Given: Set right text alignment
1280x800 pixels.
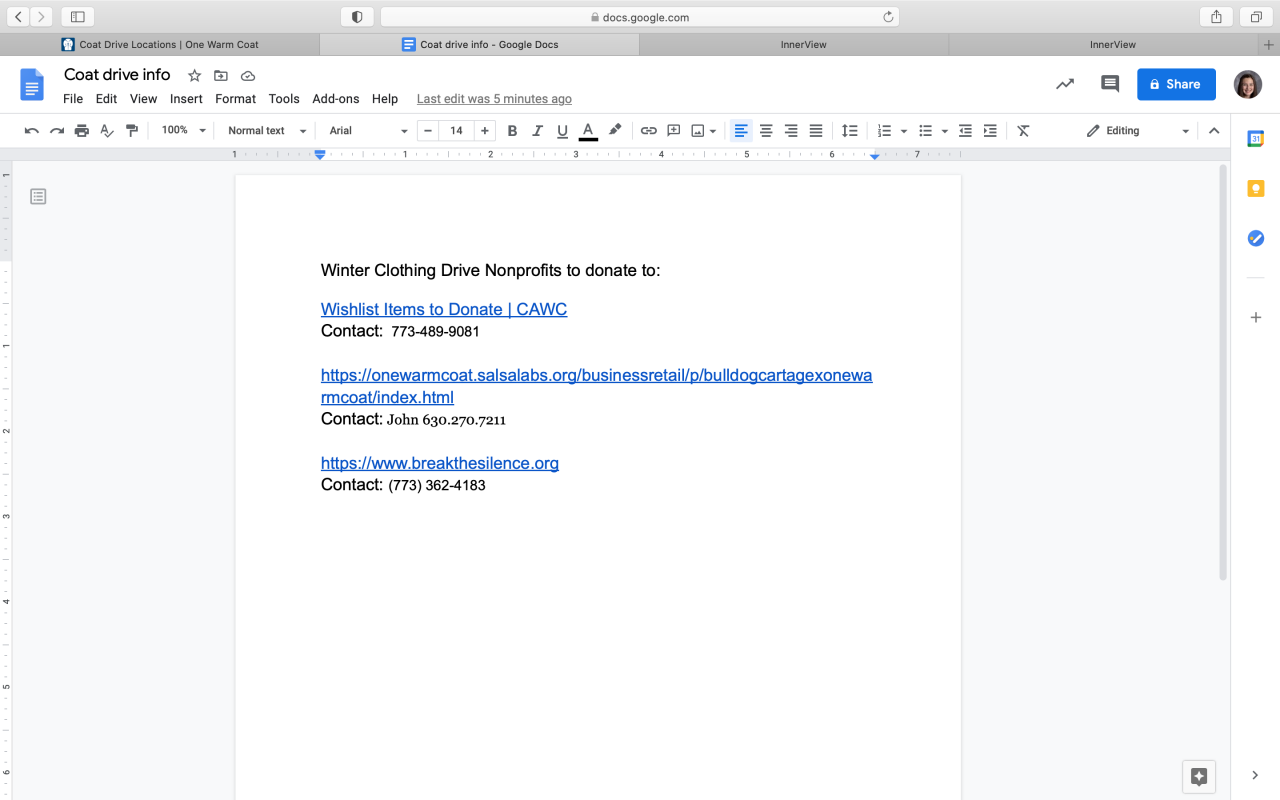Looking at the screenshot, I should tap(791, 131).
